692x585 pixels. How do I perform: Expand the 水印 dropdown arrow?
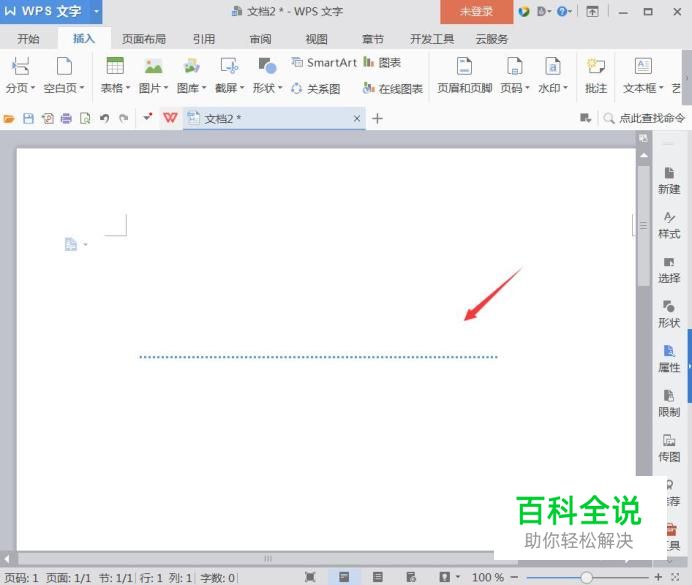565,88
